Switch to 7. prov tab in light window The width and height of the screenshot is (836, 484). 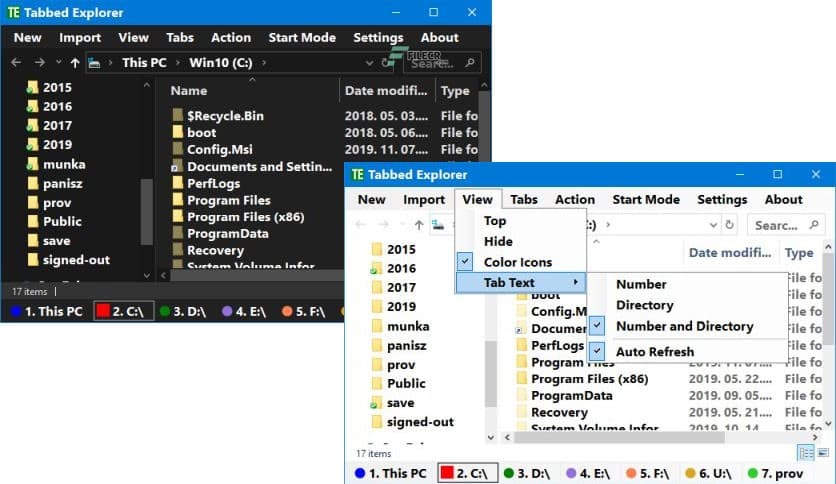tap(776, 473)
